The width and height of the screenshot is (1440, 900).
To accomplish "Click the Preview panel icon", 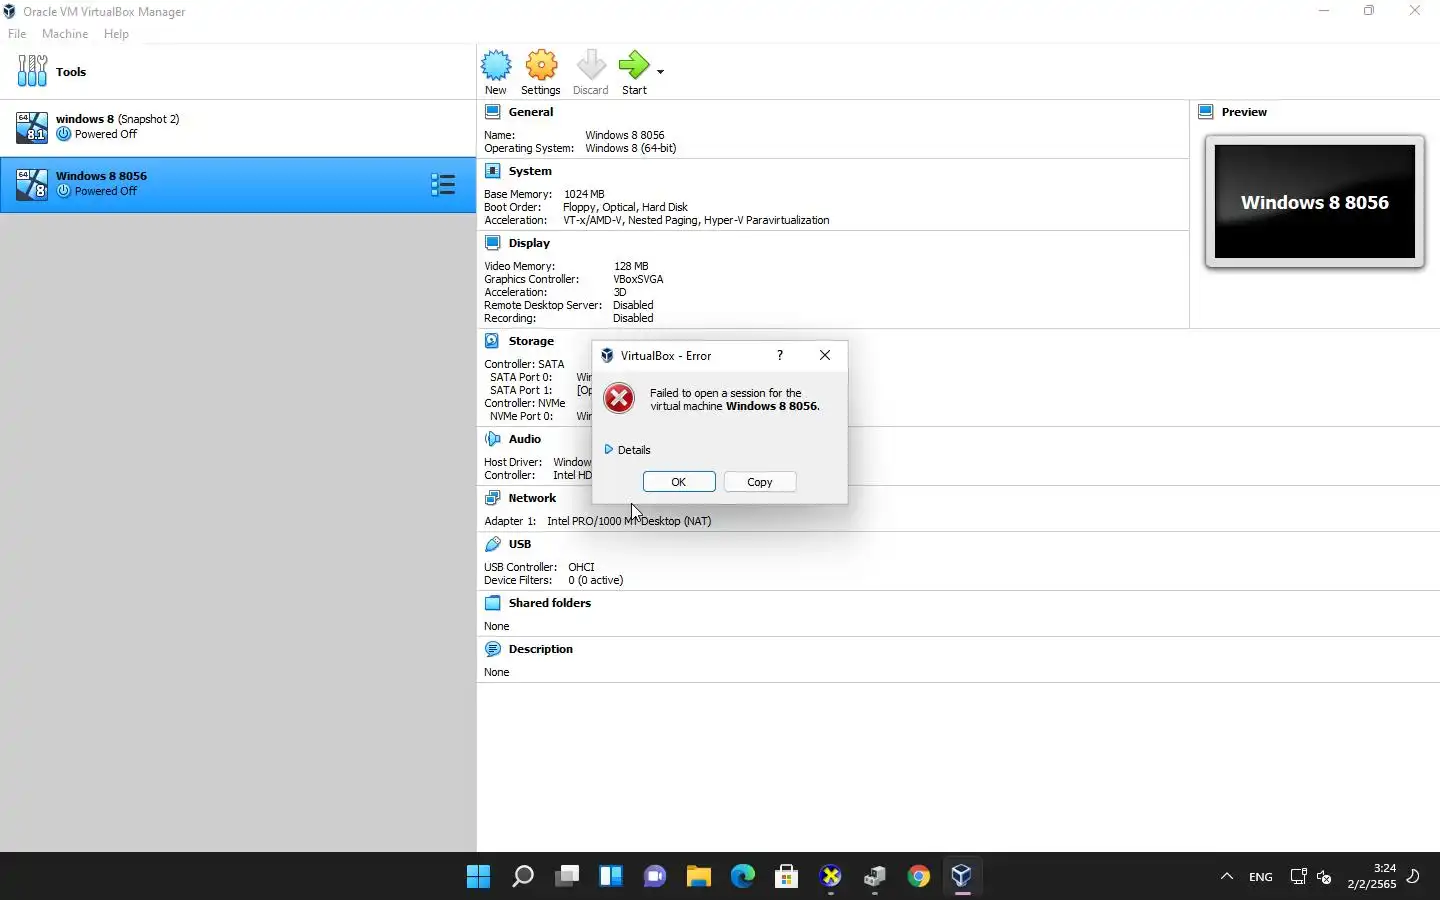I will tap(1206, 112).
